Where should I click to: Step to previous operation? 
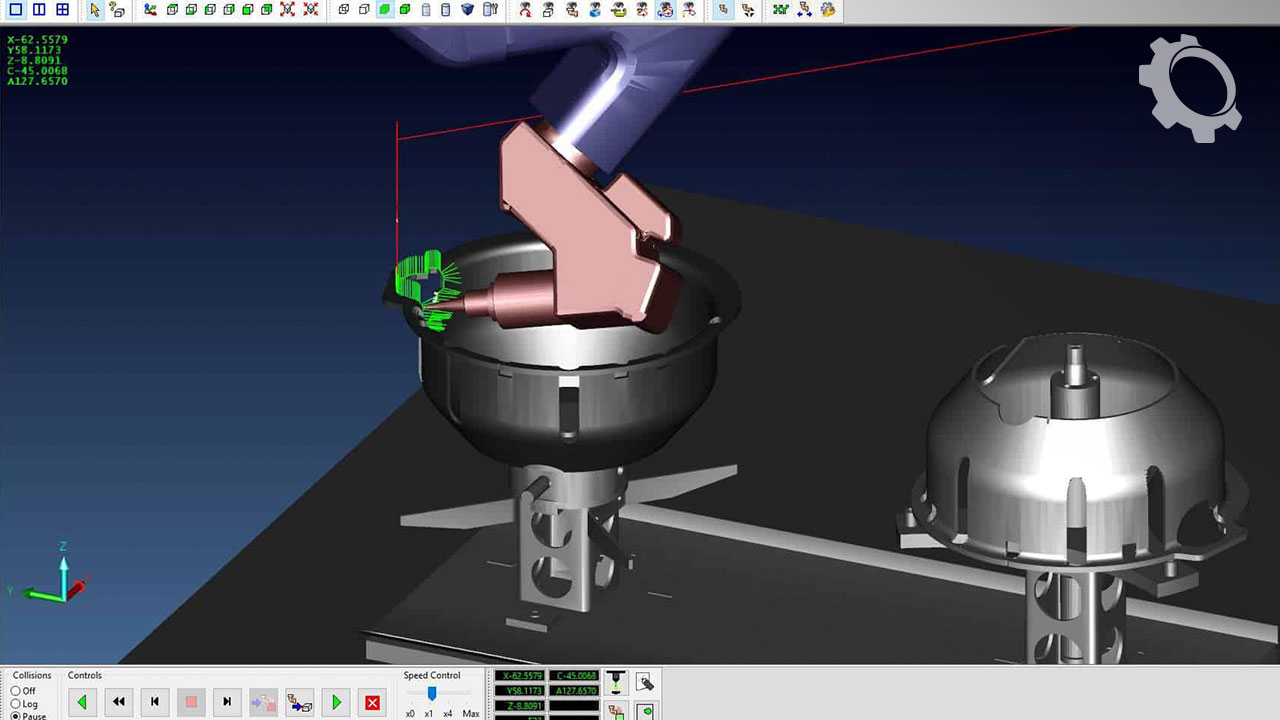point(155,702)
